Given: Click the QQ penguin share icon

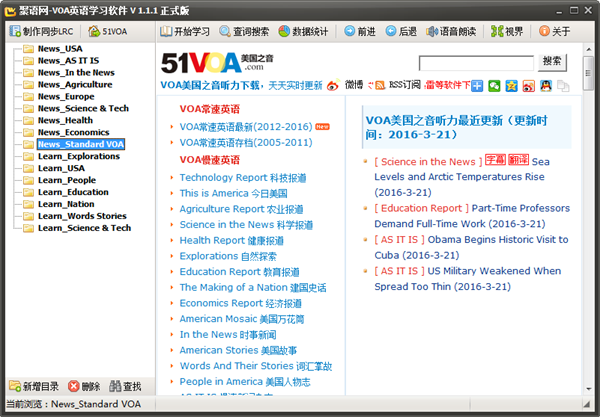Looking at the screenshot, I should coord(546,86).
